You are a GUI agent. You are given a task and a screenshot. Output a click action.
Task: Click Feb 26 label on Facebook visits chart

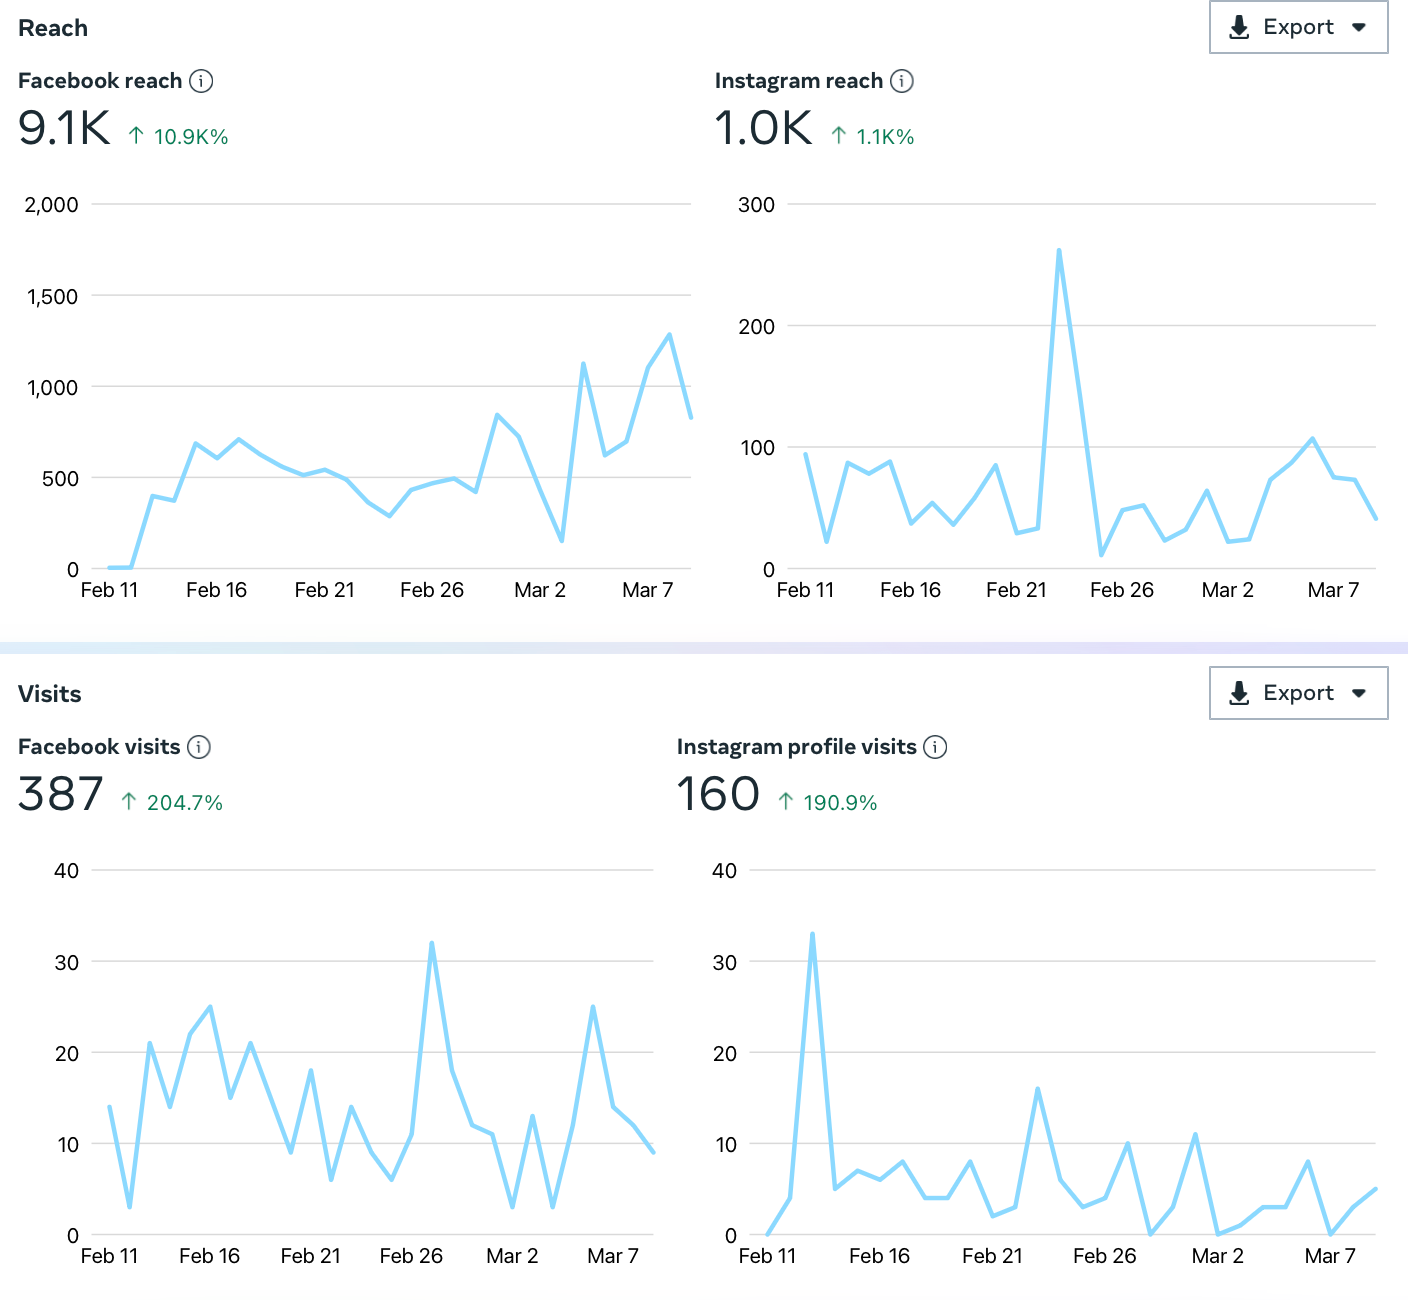411,1256
